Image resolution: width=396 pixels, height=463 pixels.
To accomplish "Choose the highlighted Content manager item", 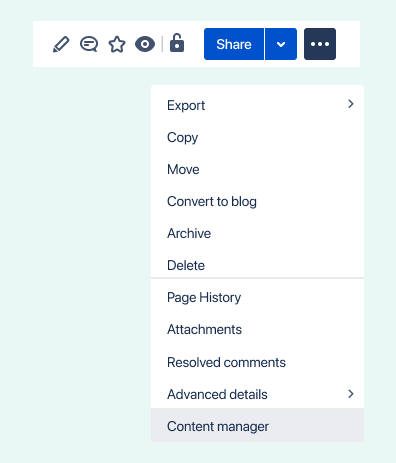I will tap(257, 426).
